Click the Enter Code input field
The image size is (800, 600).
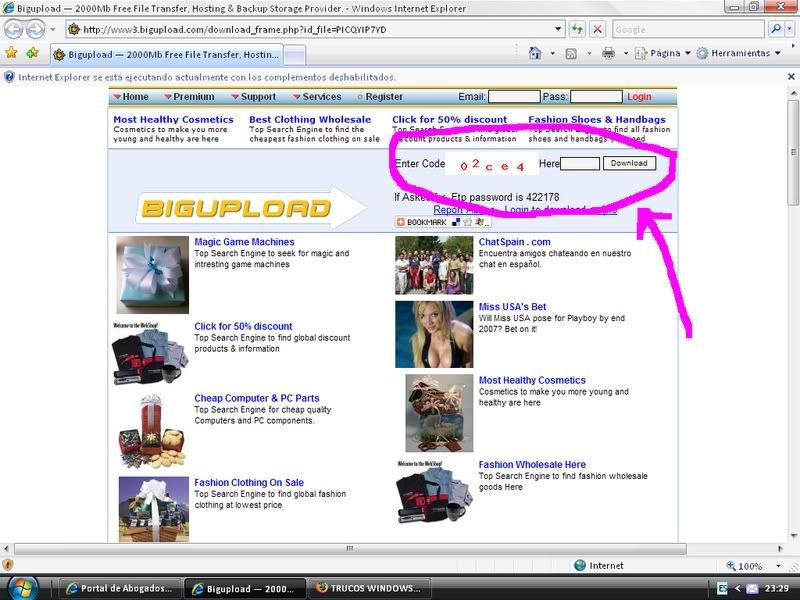click(580, 163)
